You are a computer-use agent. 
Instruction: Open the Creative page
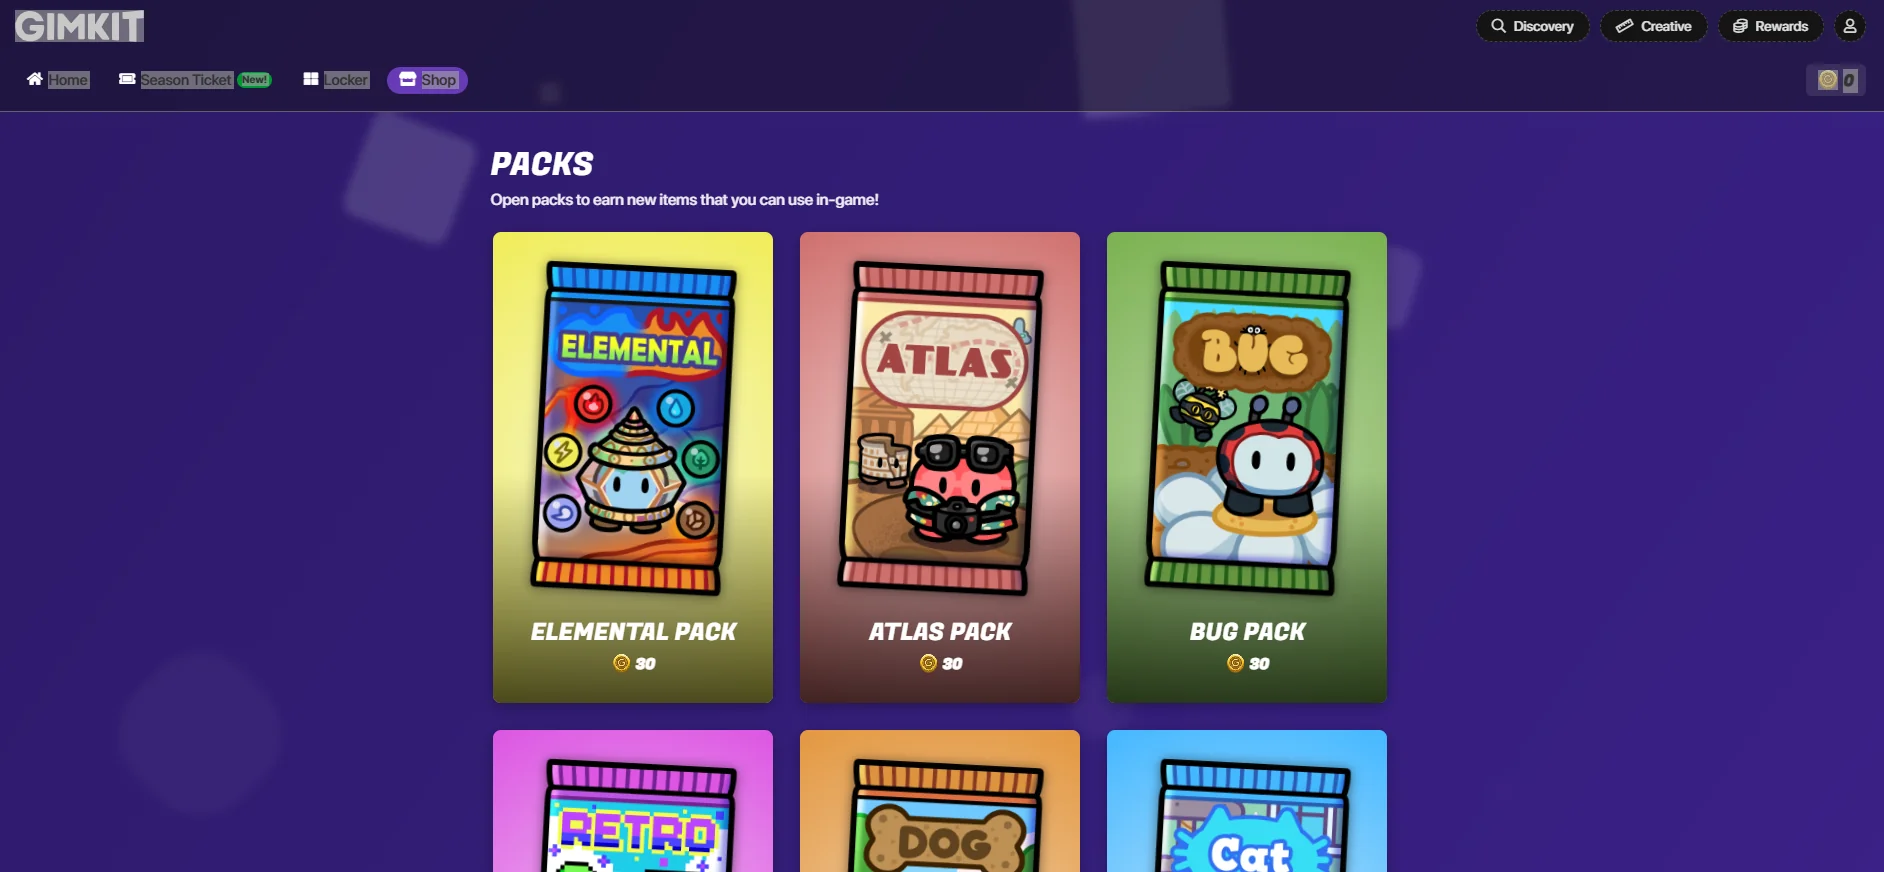click(x=1653, y=26)
